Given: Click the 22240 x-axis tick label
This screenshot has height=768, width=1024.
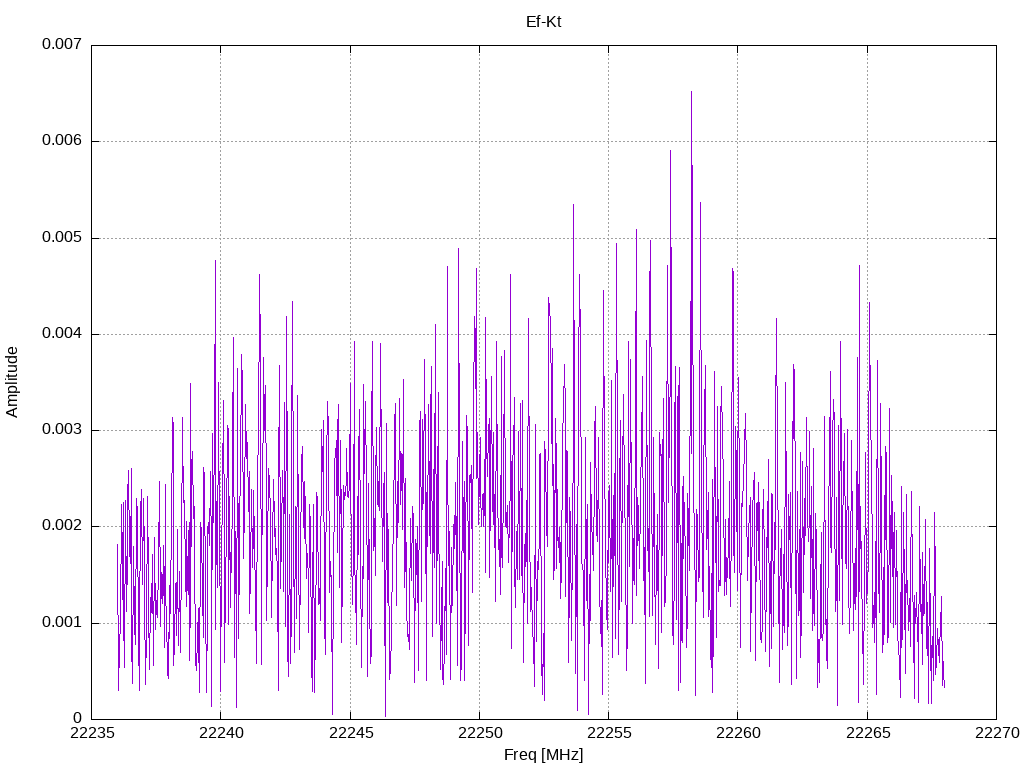Looking at the screenshot, I should click(x=221, y=733).
